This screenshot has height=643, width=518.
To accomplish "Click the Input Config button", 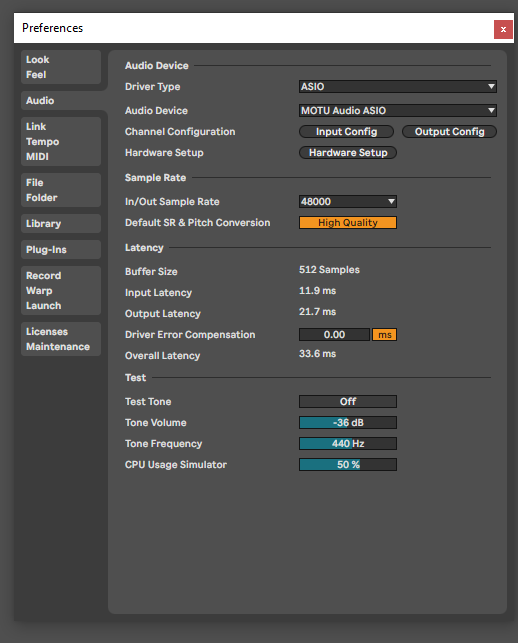I will (x=346, y=132).
